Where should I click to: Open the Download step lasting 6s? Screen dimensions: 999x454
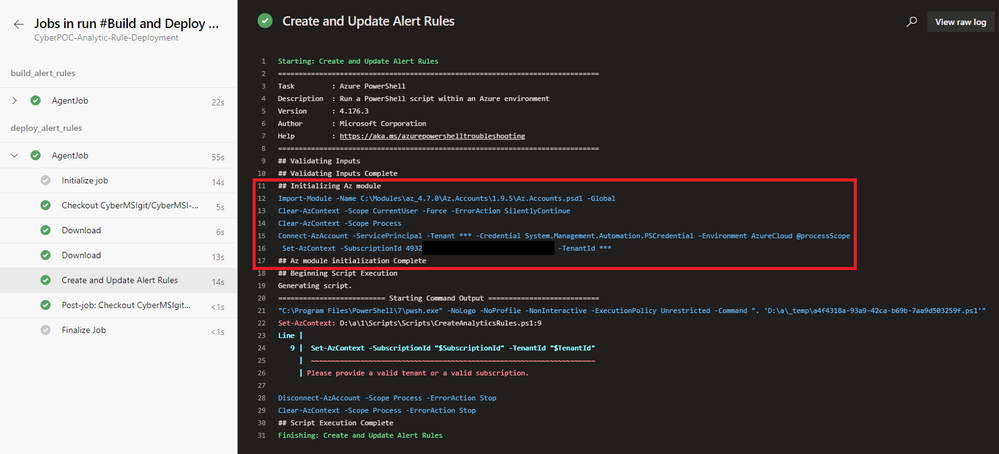pyautogui.click(x=119, y=231)
